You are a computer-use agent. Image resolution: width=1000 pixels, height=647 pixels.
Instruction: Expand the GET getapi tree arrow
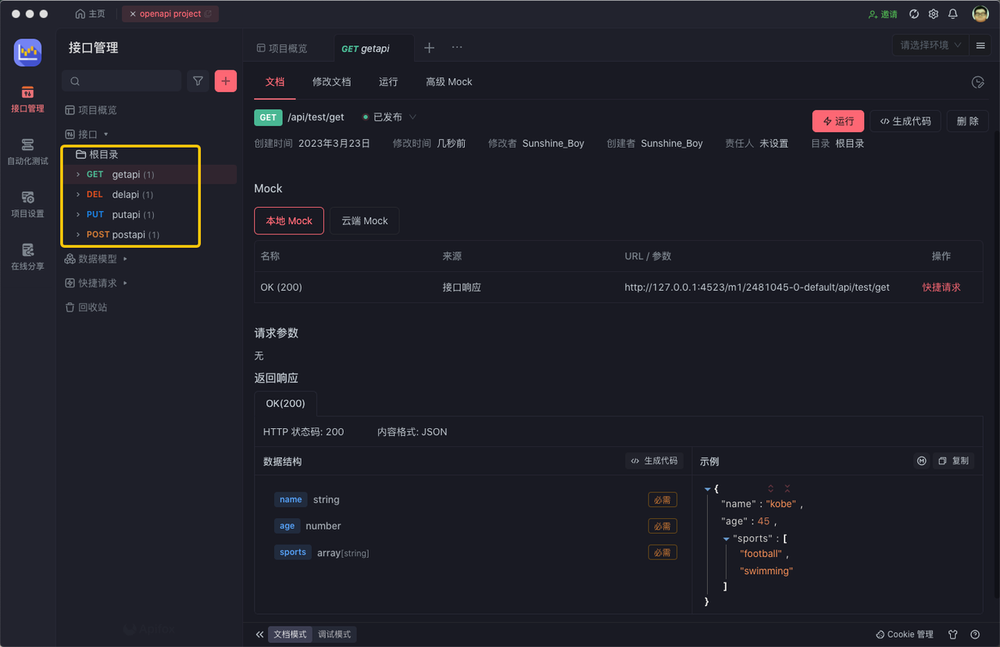tap(78, 174)
